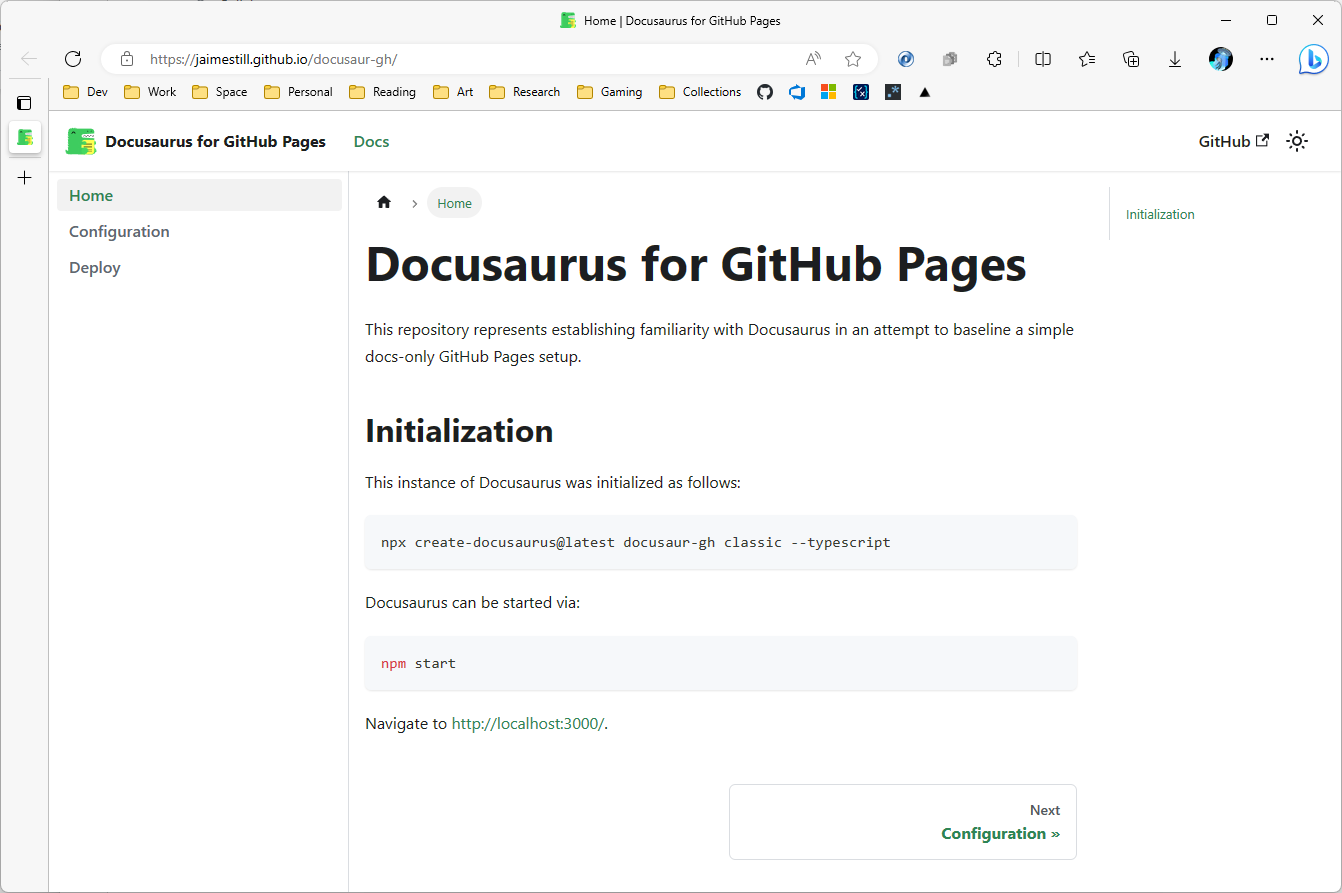
Task: Open the Bing Copilot sidebar icon
Action: tap(1313, 59)
